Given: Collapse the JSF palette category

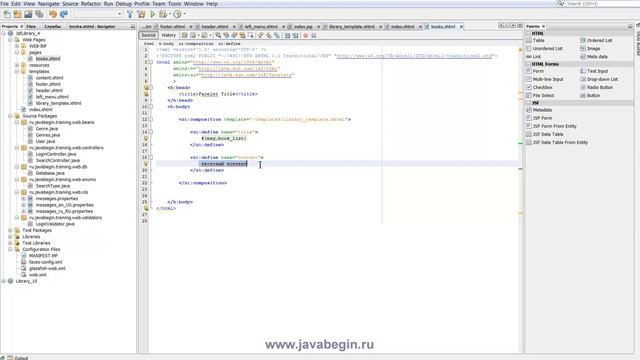Looking at the screenshot, I should 529,103.
